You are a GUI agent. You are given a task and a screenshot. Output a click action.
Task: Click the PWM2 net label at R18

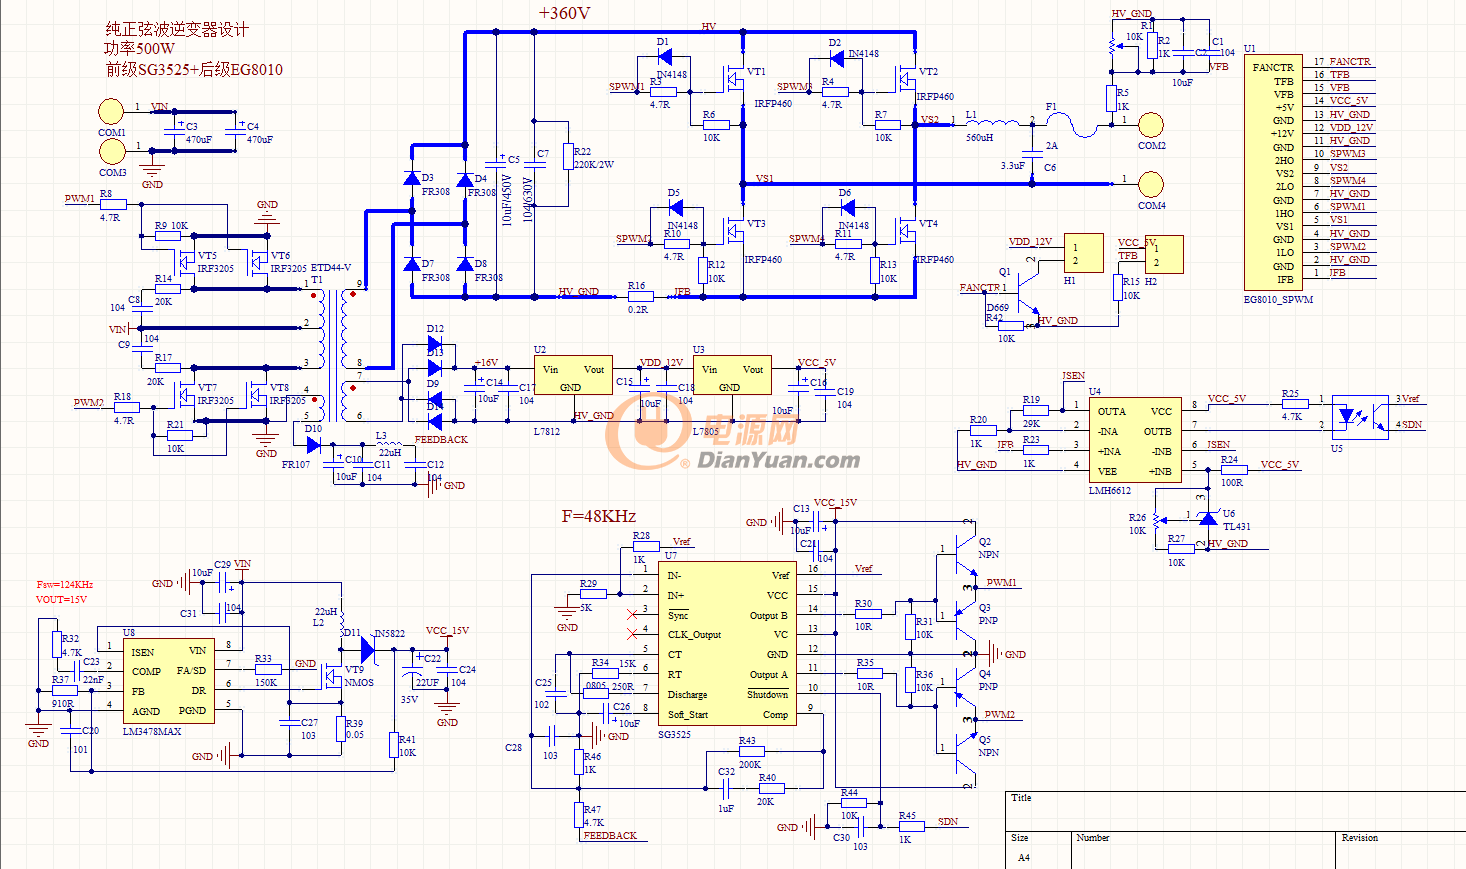(x=88, y=403)
